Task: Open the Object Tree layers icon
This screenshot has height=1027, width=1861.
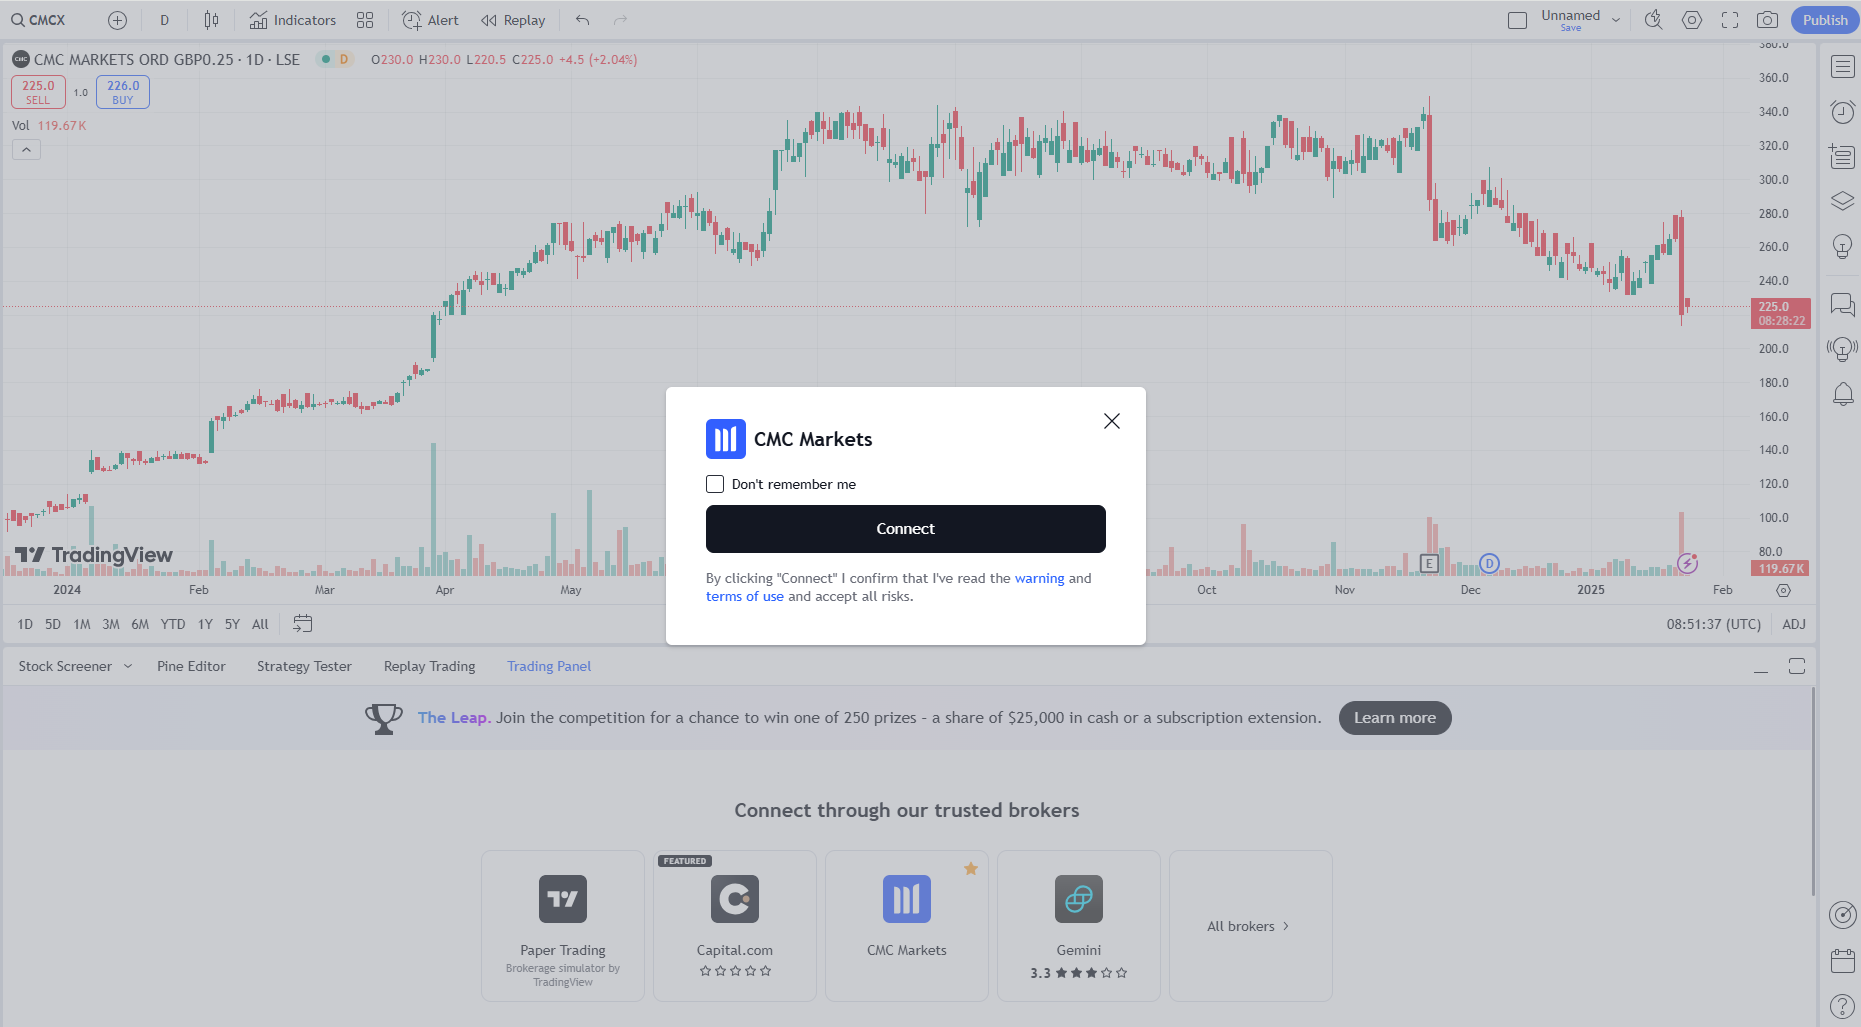Action: point(1841,200)
